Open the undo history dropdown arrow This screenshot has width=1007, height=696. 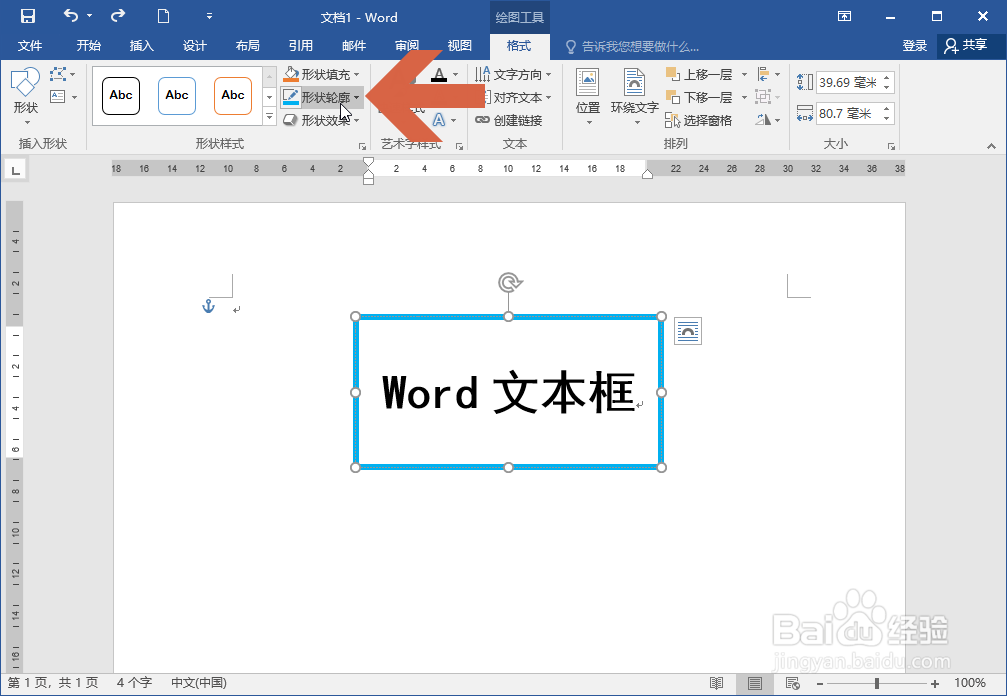click(89, 16)
